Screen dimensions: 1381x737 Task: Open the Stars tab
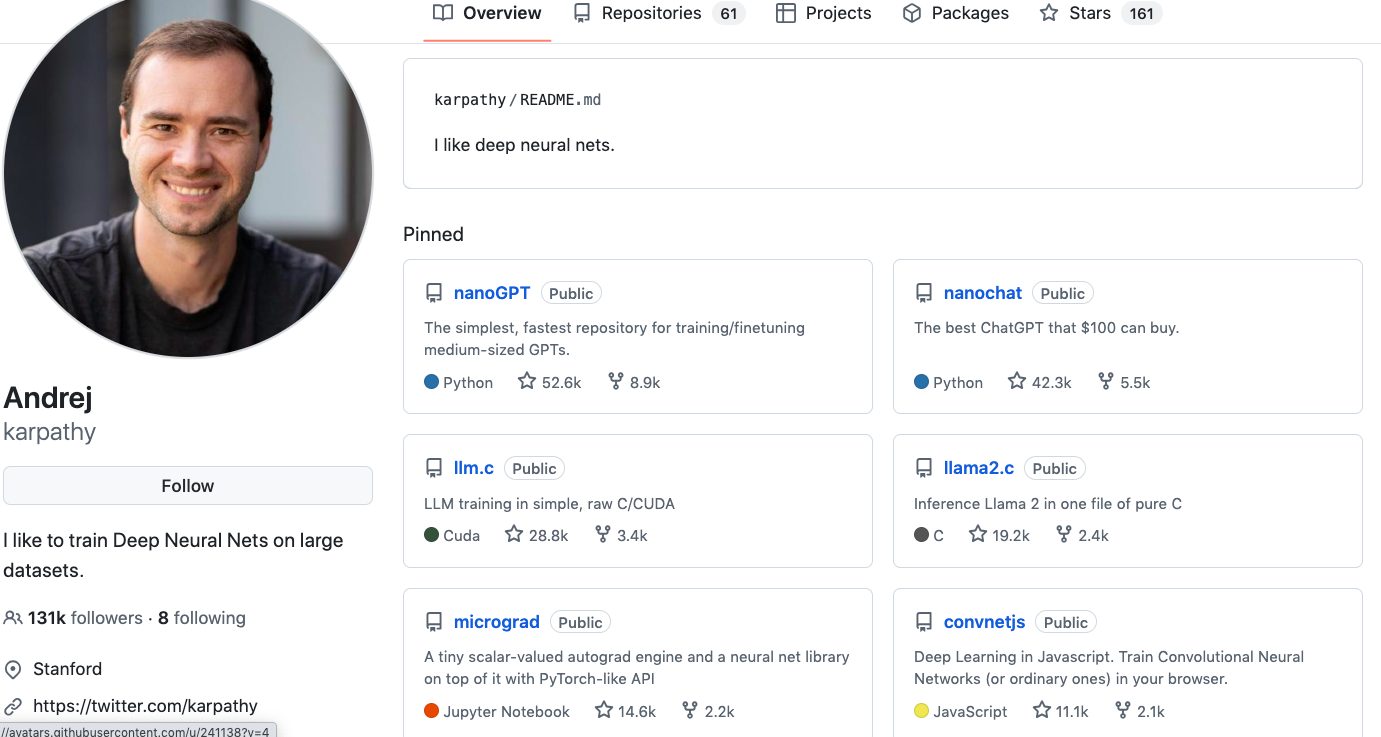pyautogui.click(x=1089, y=13)
